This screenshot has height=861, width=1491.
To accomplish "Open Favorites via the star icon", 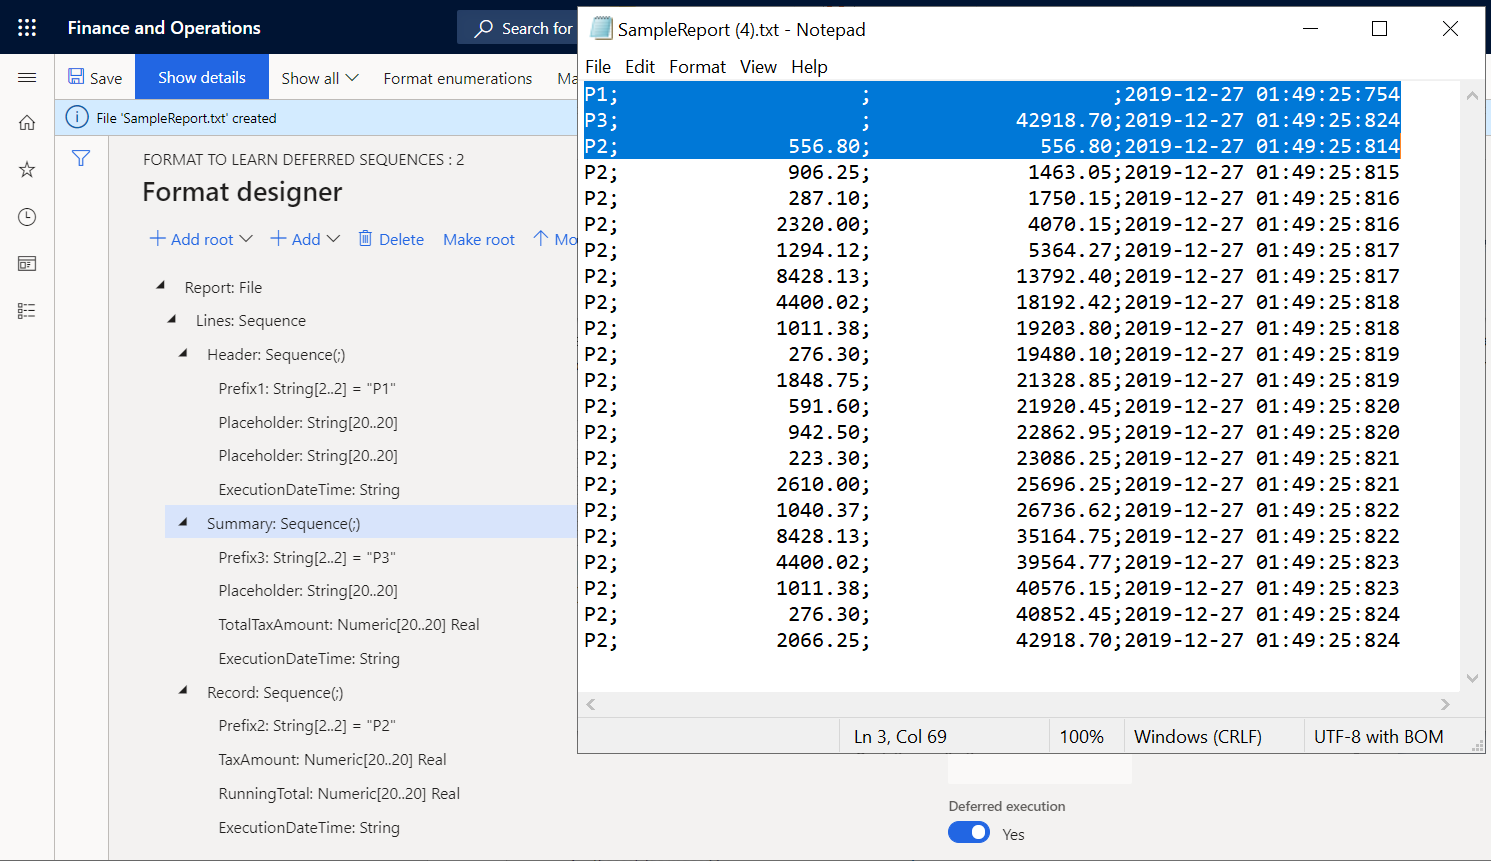I will [x=26, y=169].
